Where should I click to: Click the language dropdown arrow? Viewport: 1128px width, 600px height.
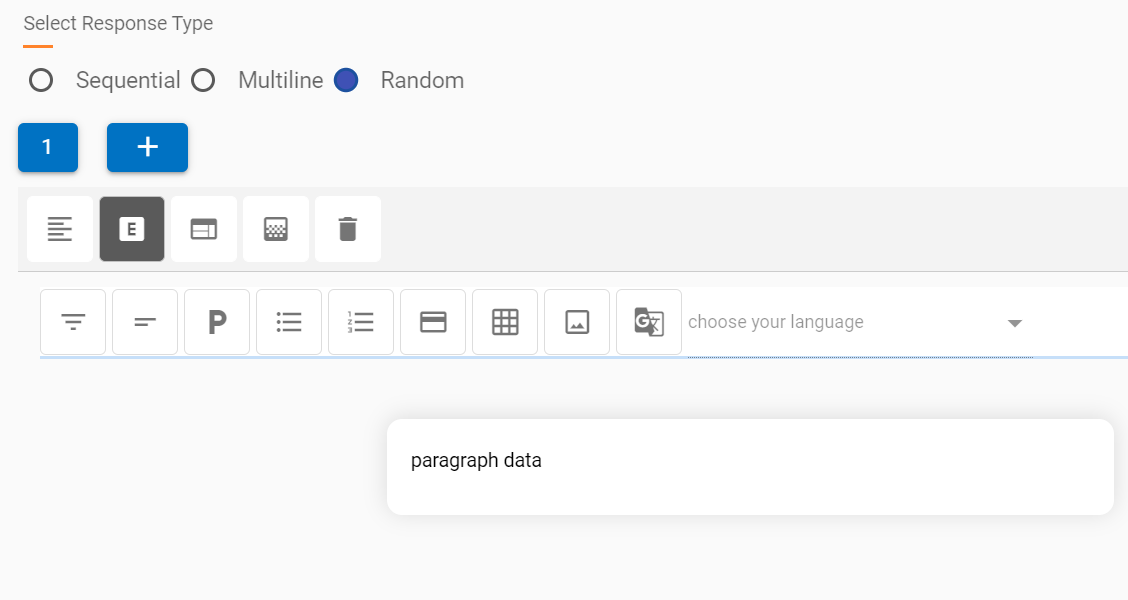[x=1015, y=322]
